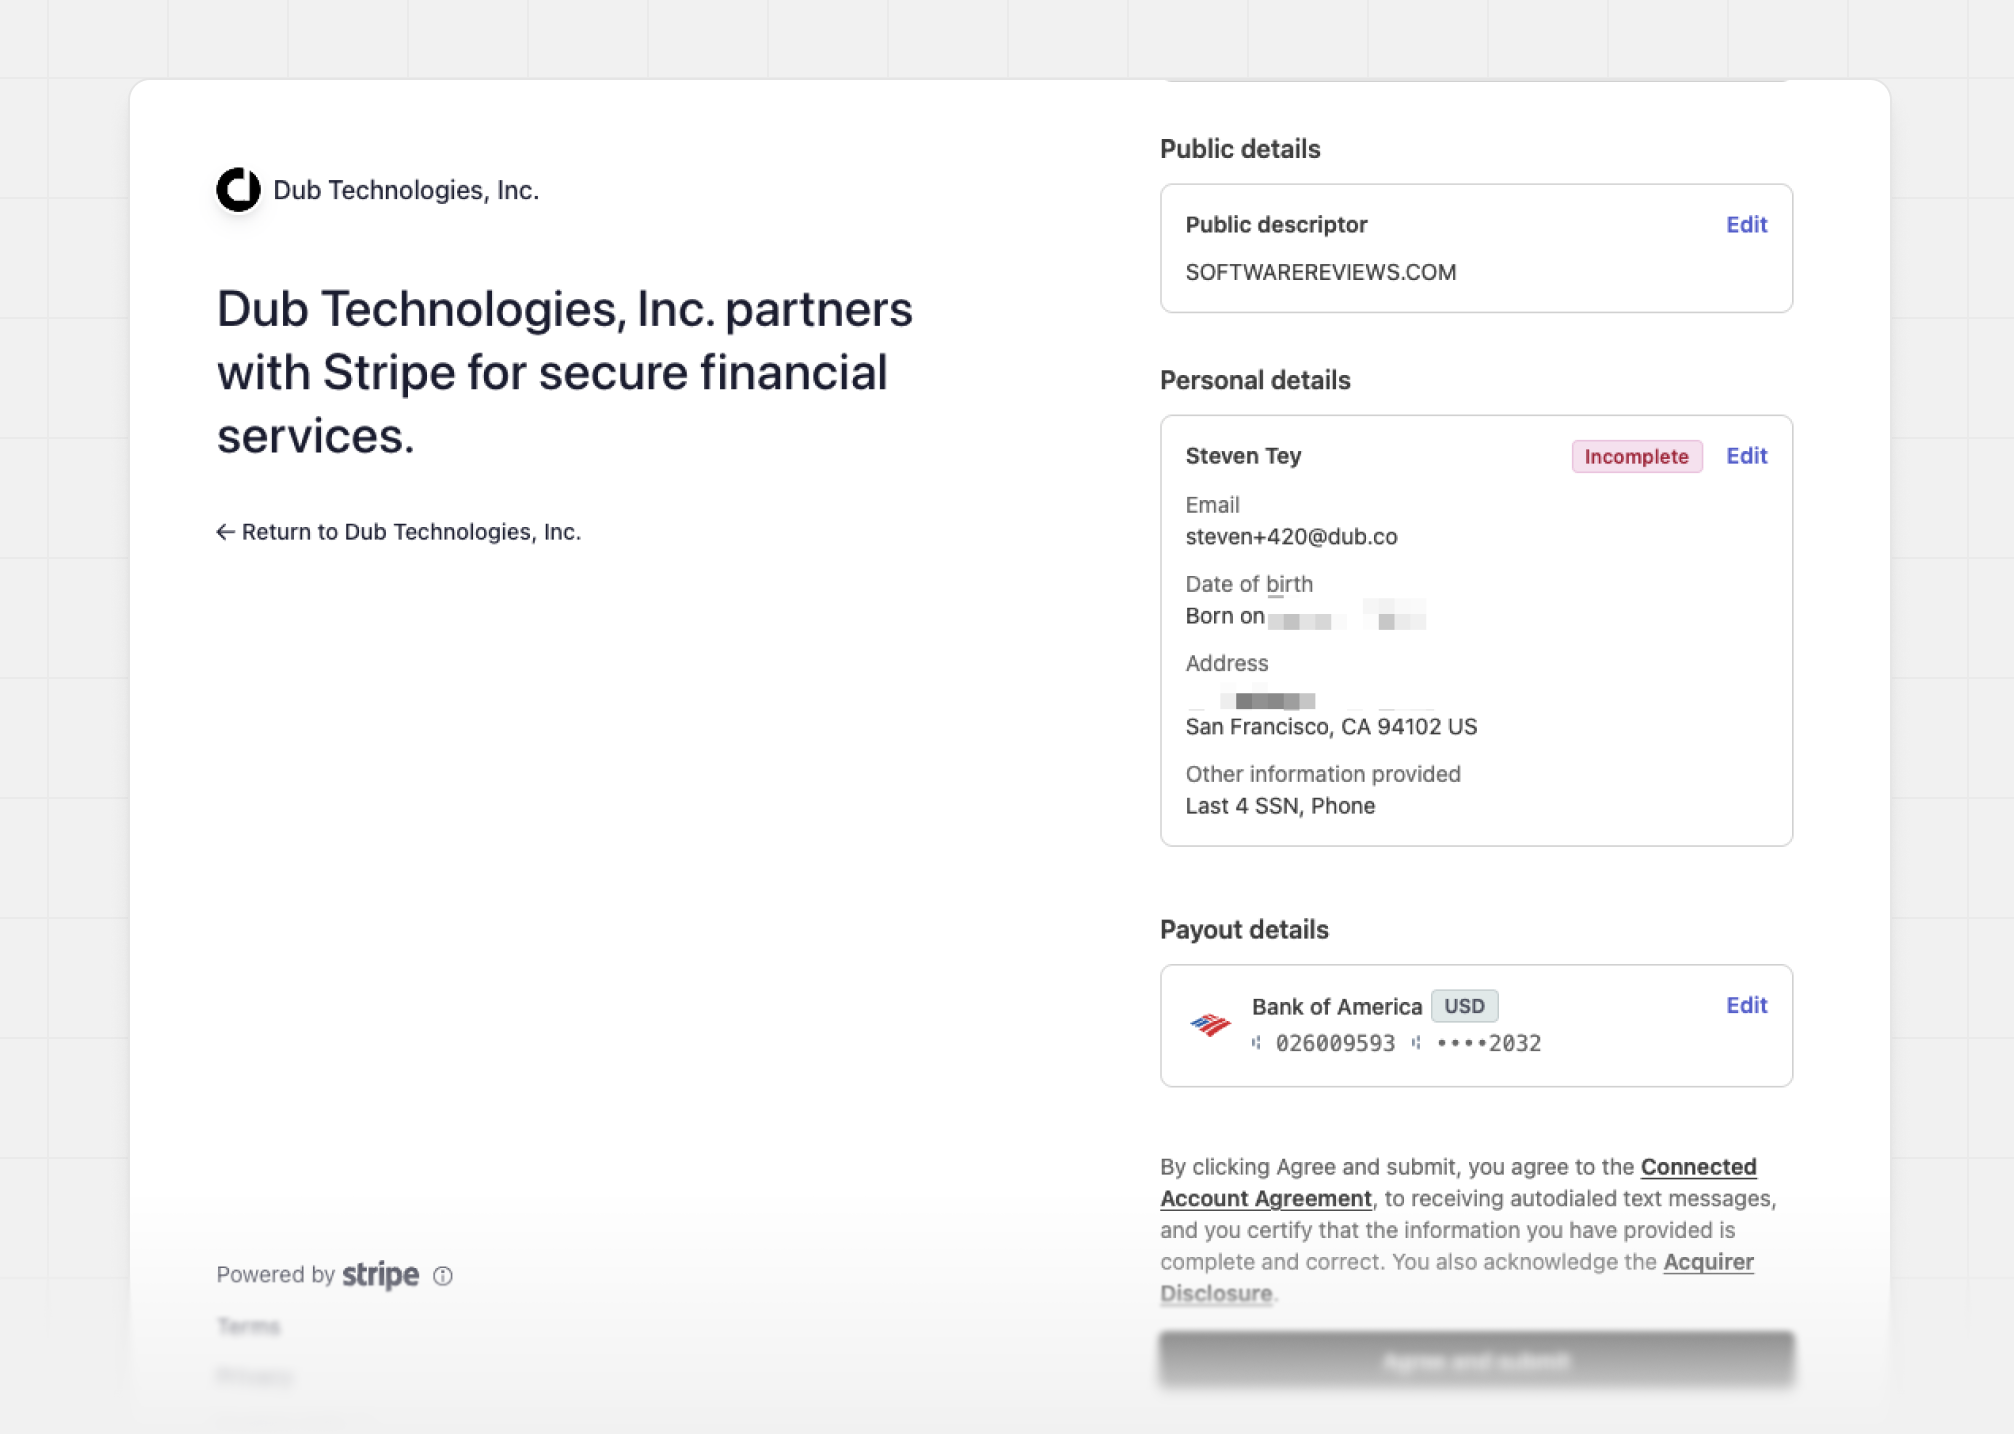Click the info icon beside Stripe
Viewport: 2014px width, 1434px height.
(x=443, y=1276)
